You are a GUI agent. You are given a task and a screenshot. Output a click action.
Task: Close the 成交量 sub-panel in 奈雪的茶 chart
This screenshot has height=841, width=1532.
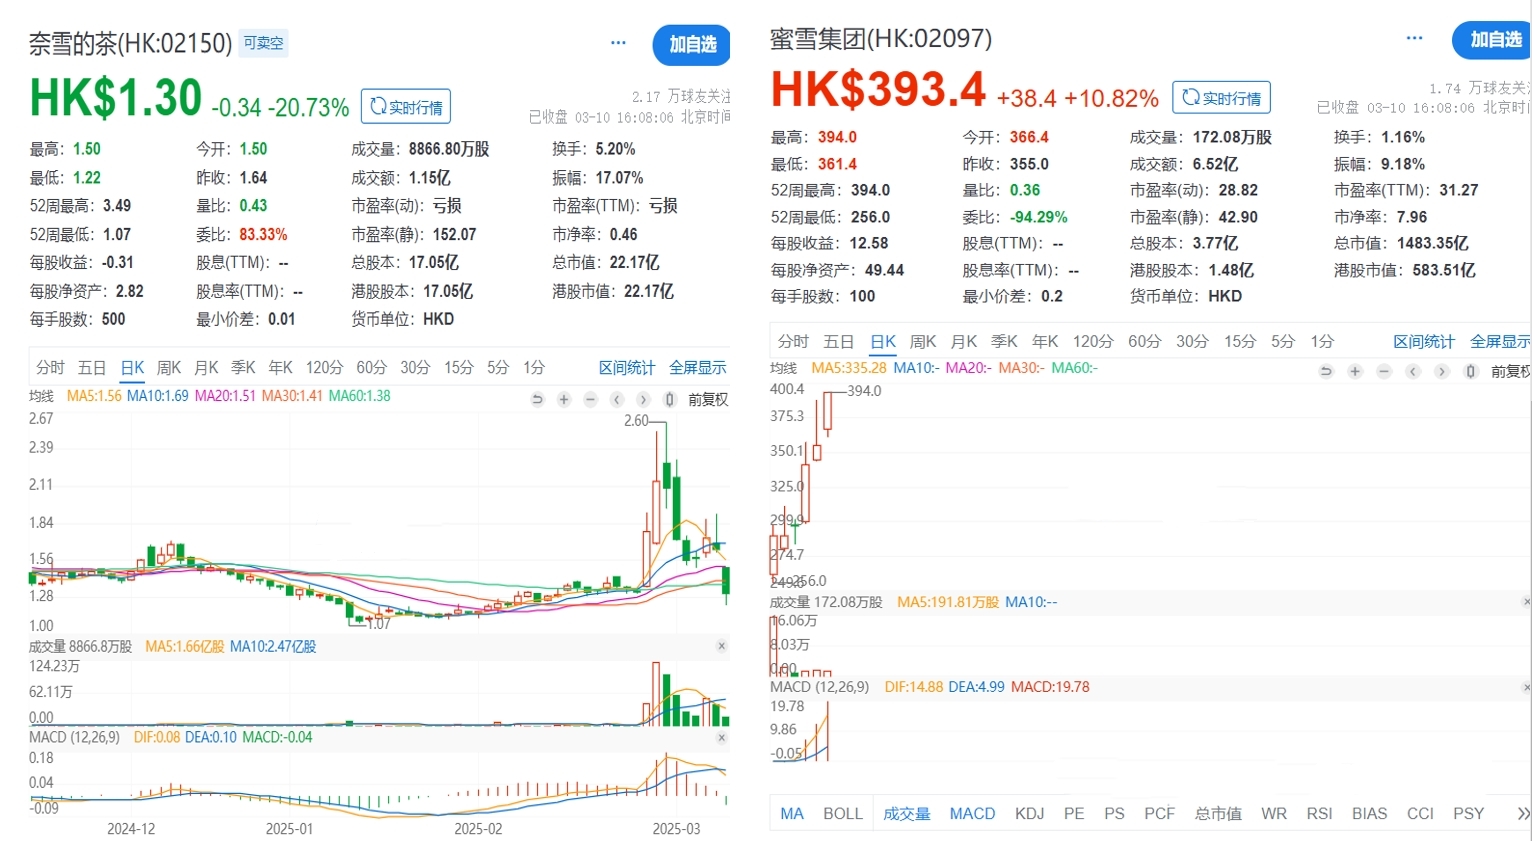click(x=721, y=646)
